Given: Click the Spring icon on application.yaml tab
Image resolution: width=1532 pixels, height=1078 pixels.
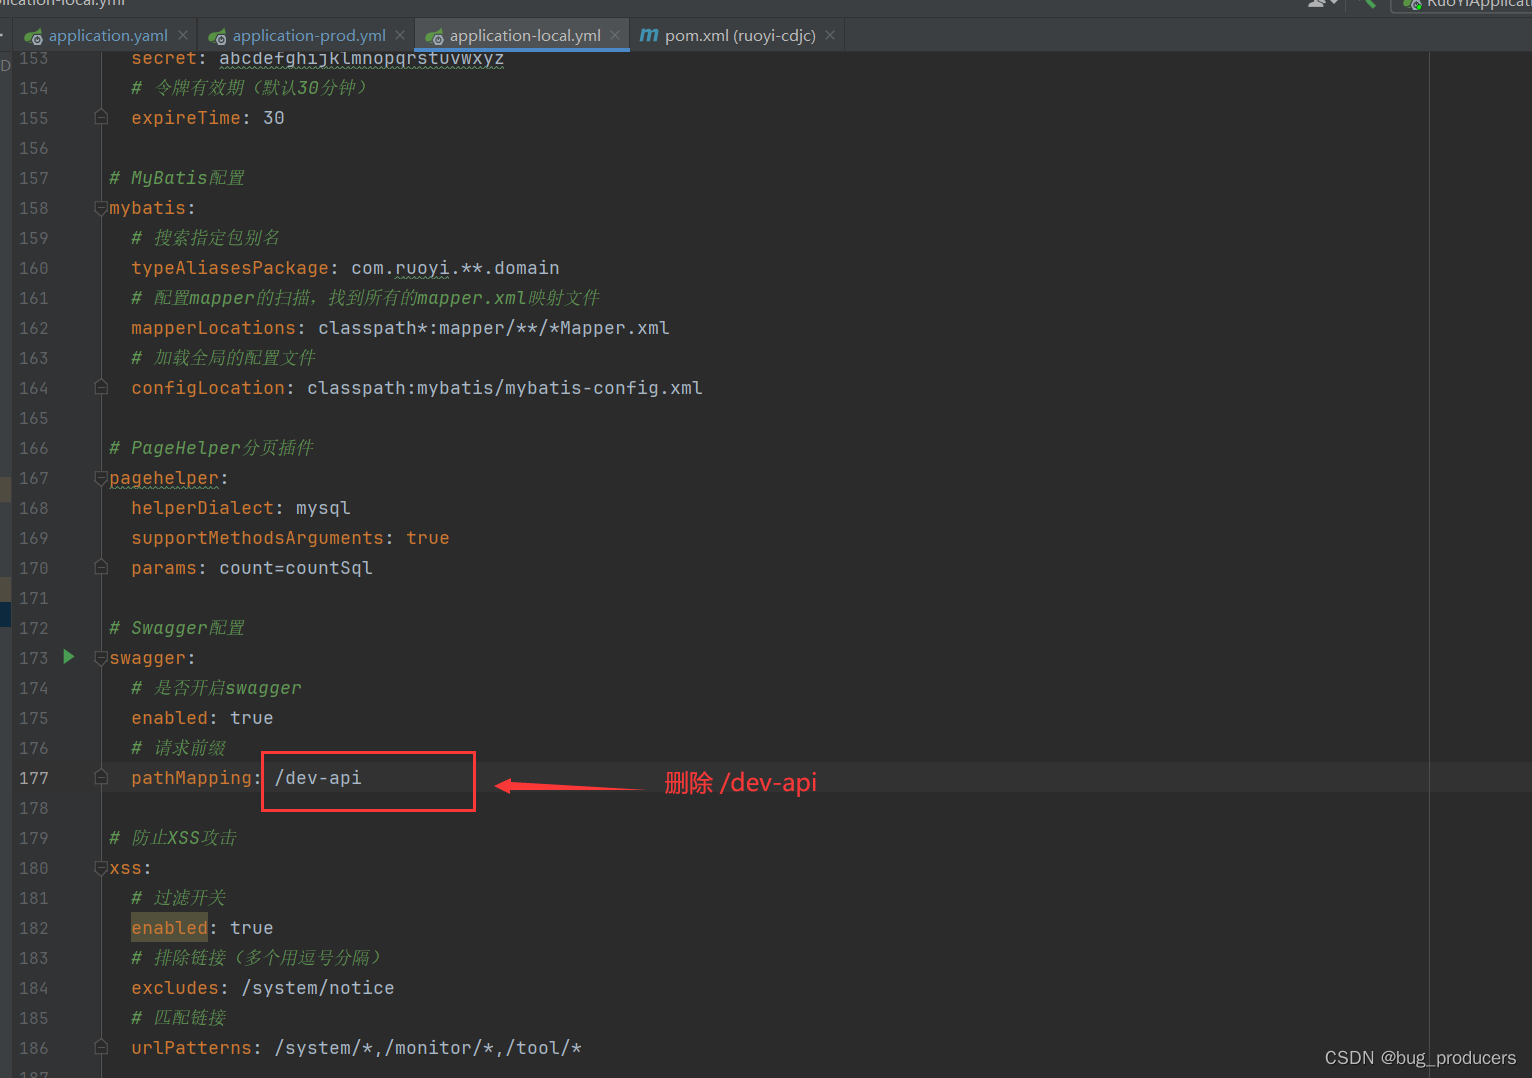Looking at the screenshot, I should tap(34, 37).
